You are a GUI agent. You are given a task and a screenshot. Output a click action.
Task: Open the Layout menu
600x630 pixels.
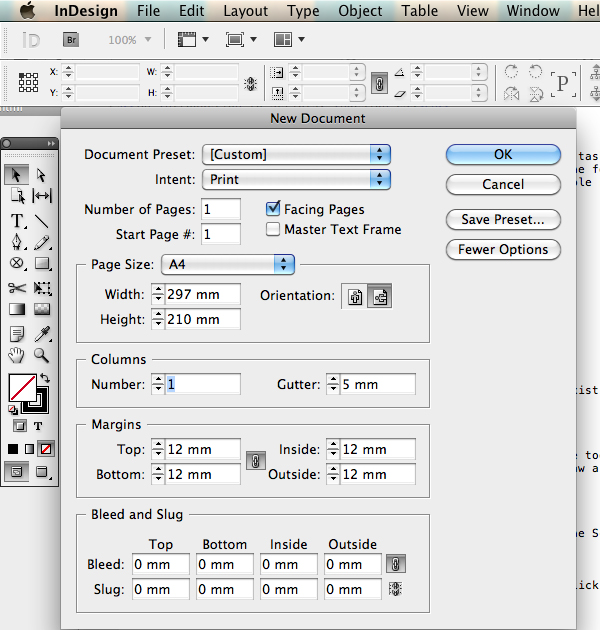click(246, 11)
